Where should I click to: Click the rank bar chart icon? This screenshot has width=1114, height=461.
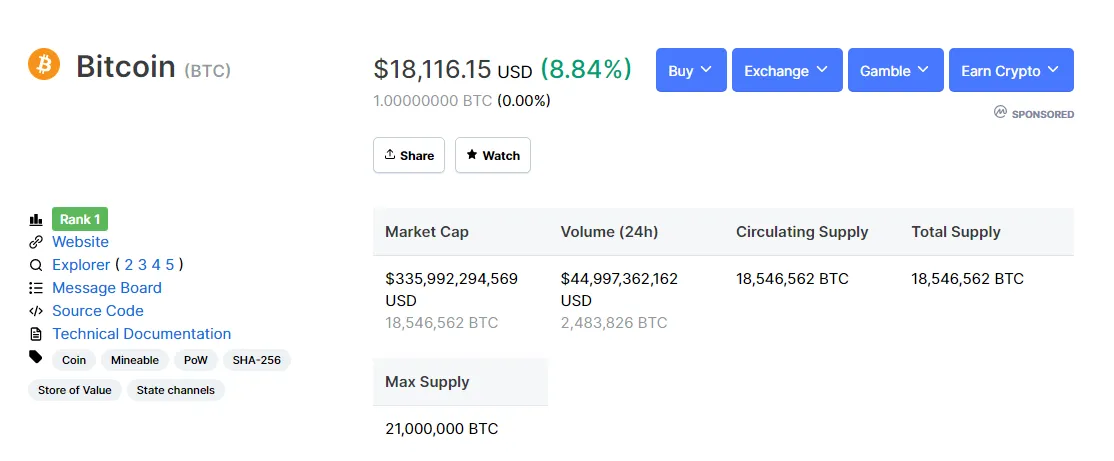(36, 219)
